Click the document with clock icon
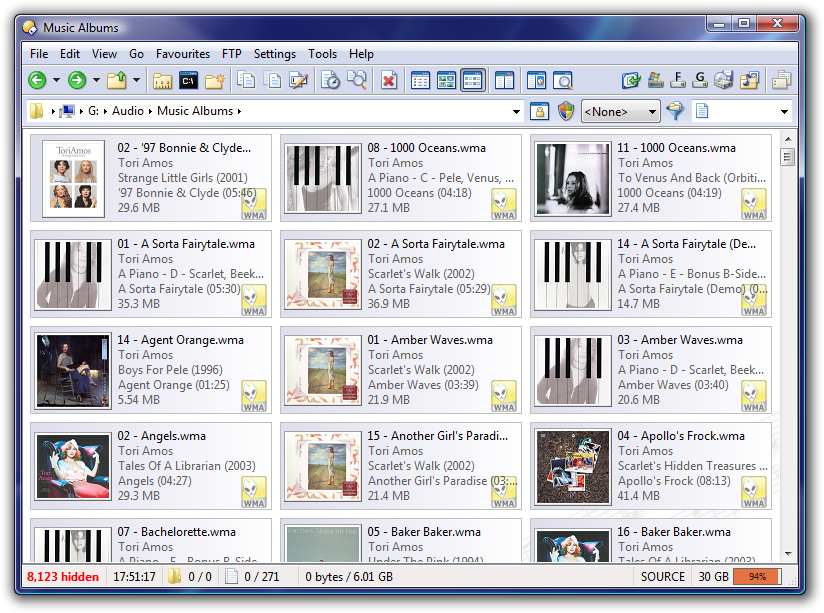Viewport: 824px width, 613px height. pyautogui.click(x=330, y=80)
